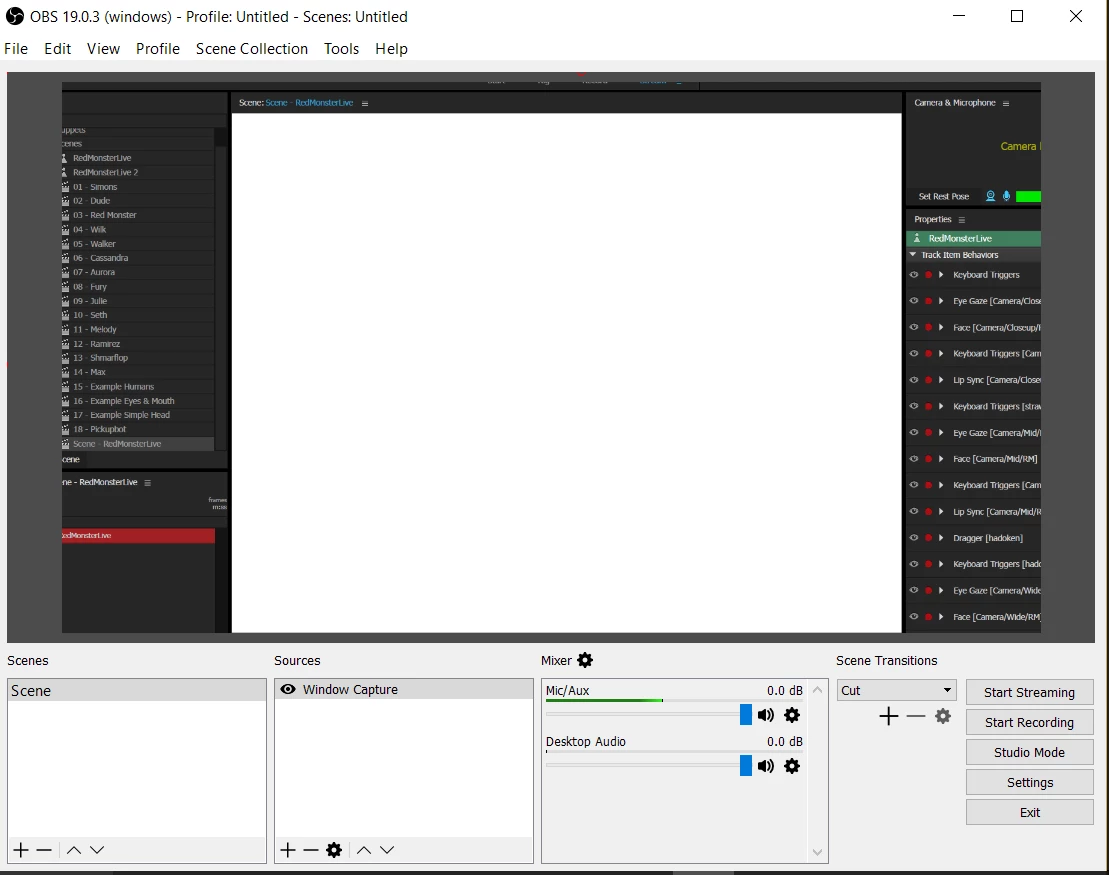
Task: Expand the Dragger [hadoken] behavior row
Action: click(x=941, y=538)
